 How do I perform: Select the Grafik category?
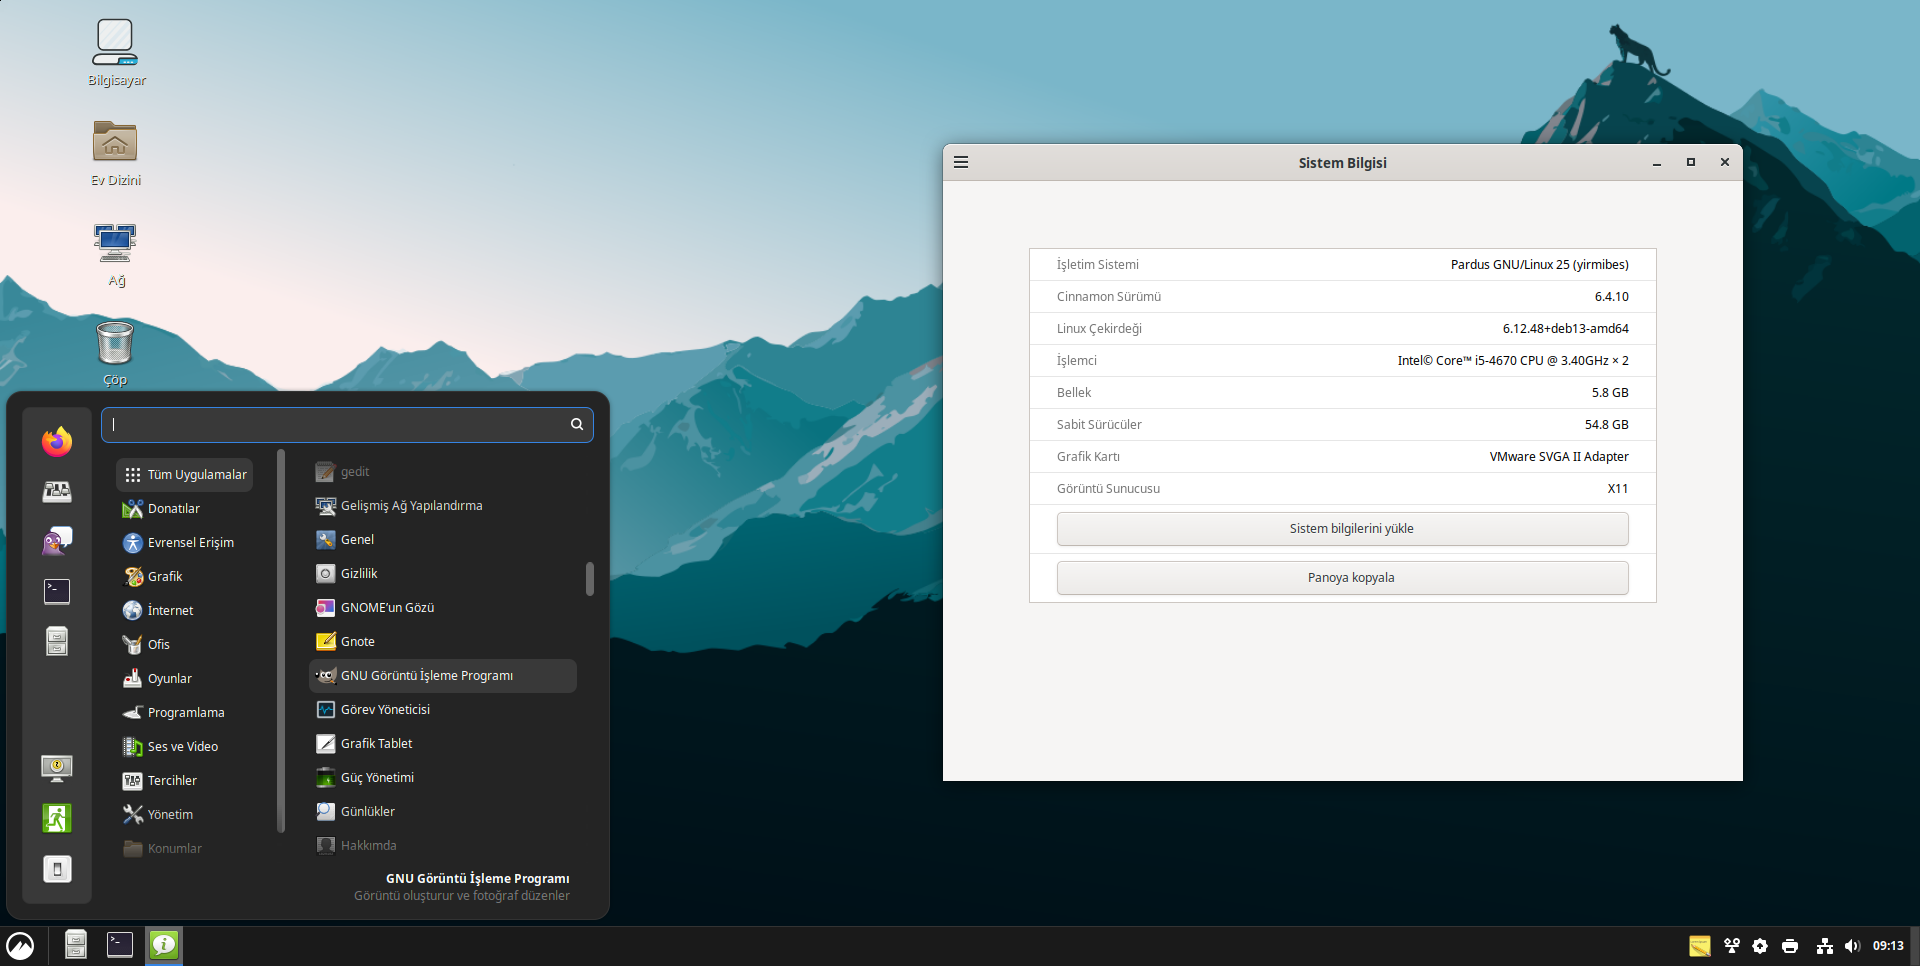pyautogui.click(x=165, y=577)
